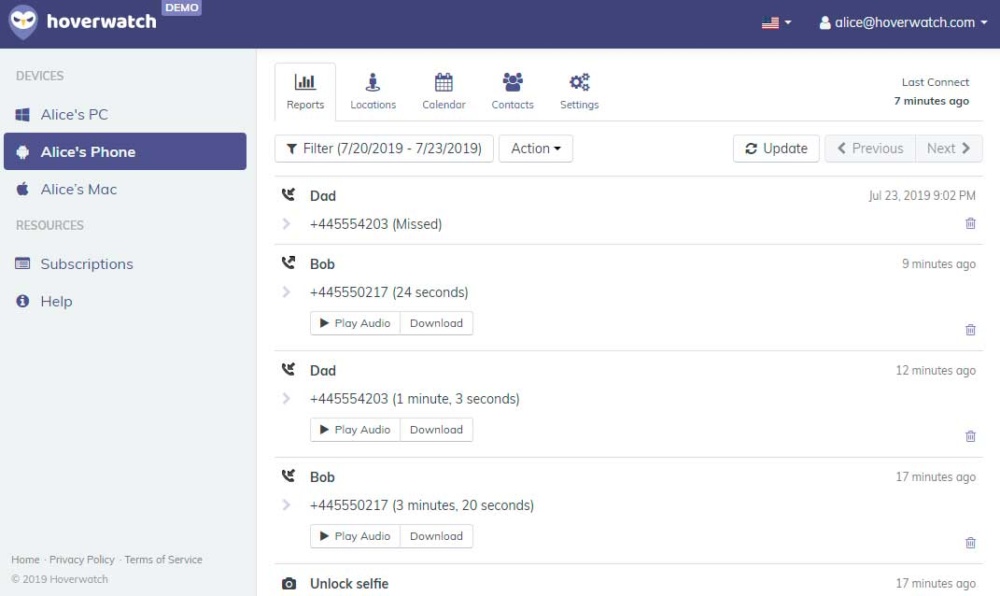Click the Home footer link

pos(26,560)
